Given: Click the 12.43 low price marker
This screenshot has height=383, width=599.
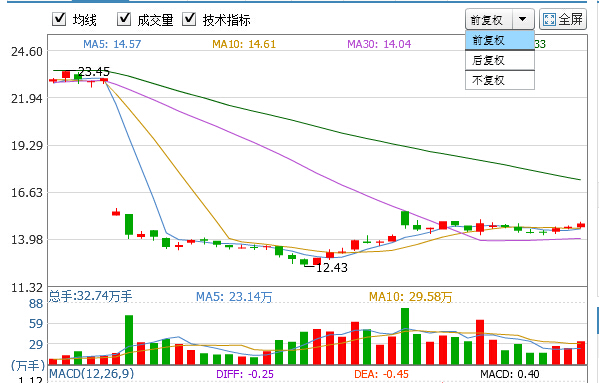Looking at the screenshot, I should point(332,268).
